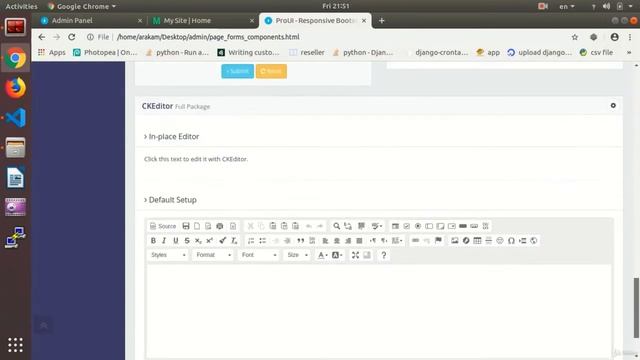Open the Photopea bookmark
Screen dimensions: 640x360
point(105,52)
